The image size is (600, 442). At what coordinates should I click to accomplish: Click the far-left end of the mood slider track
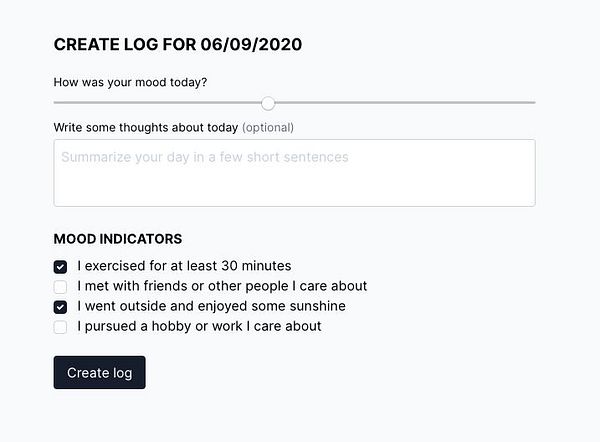pos(56,102)
